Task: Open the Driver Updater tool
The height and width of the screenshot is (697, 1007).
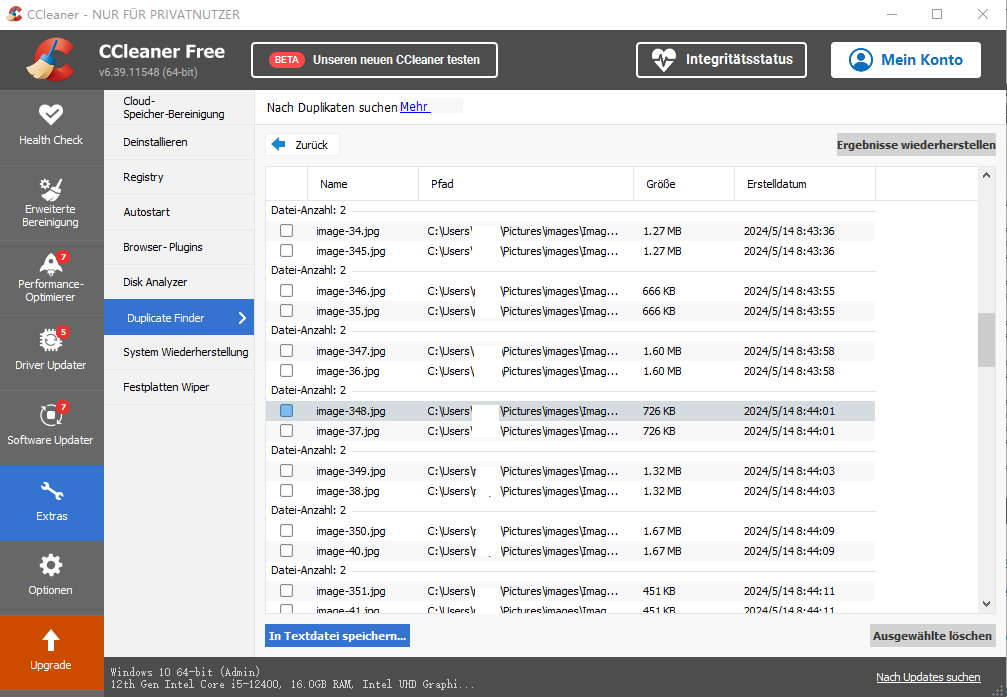Action: click(x=51, y=352)
